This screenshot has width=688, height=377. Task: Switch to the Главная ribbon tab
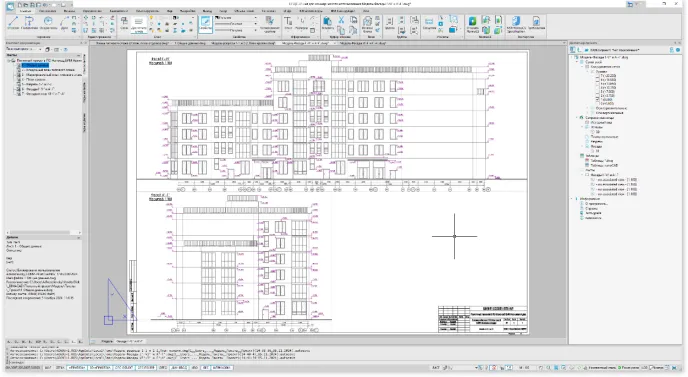pyautogui.click(x=25, y=11)
